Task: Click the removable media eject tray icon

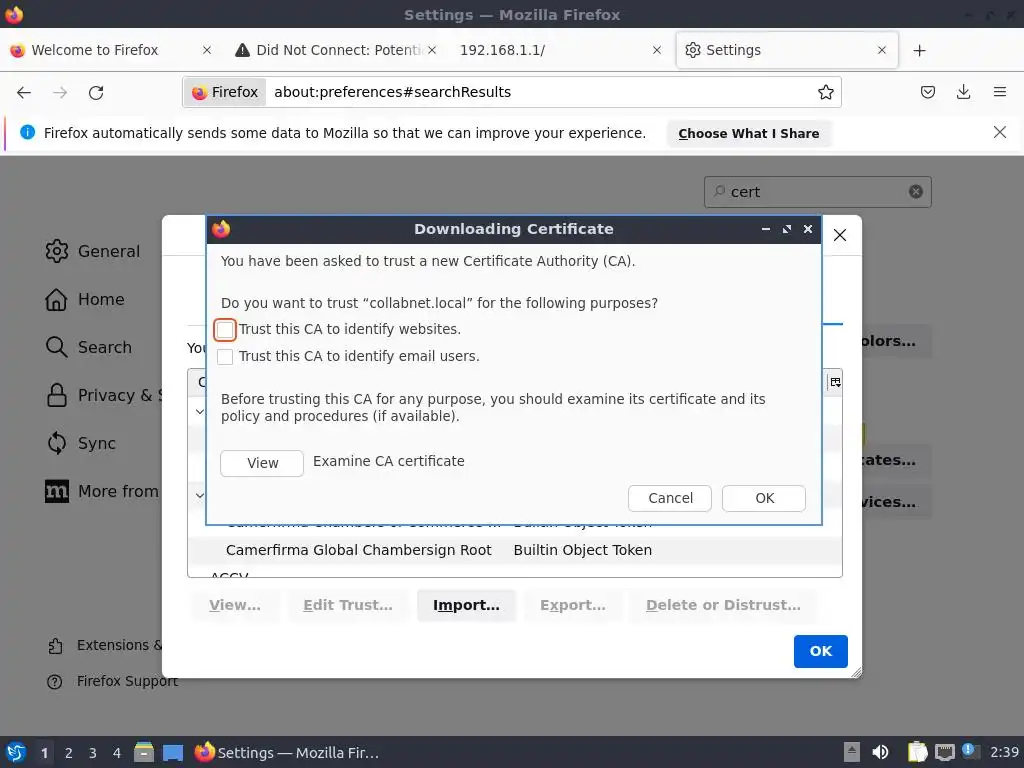Action: tap(852, 752)
